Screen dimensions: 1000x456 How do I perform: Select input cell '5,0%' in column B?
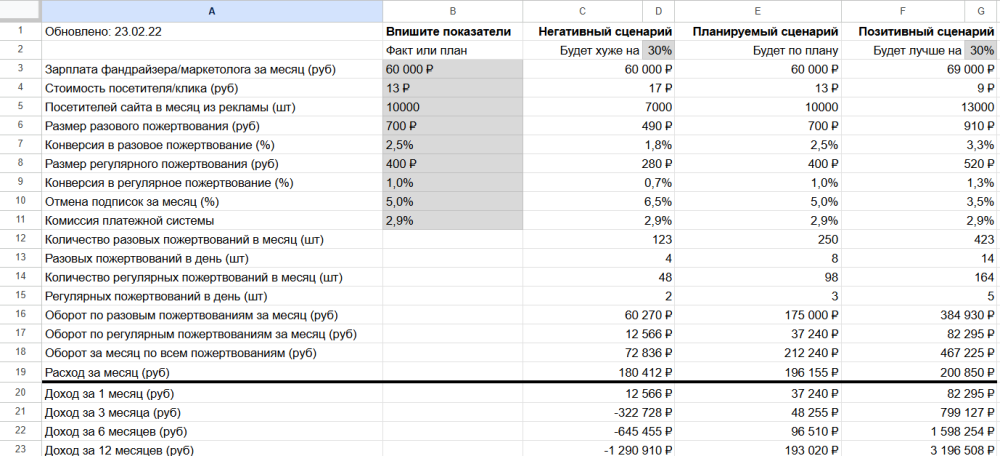(453, 202)
